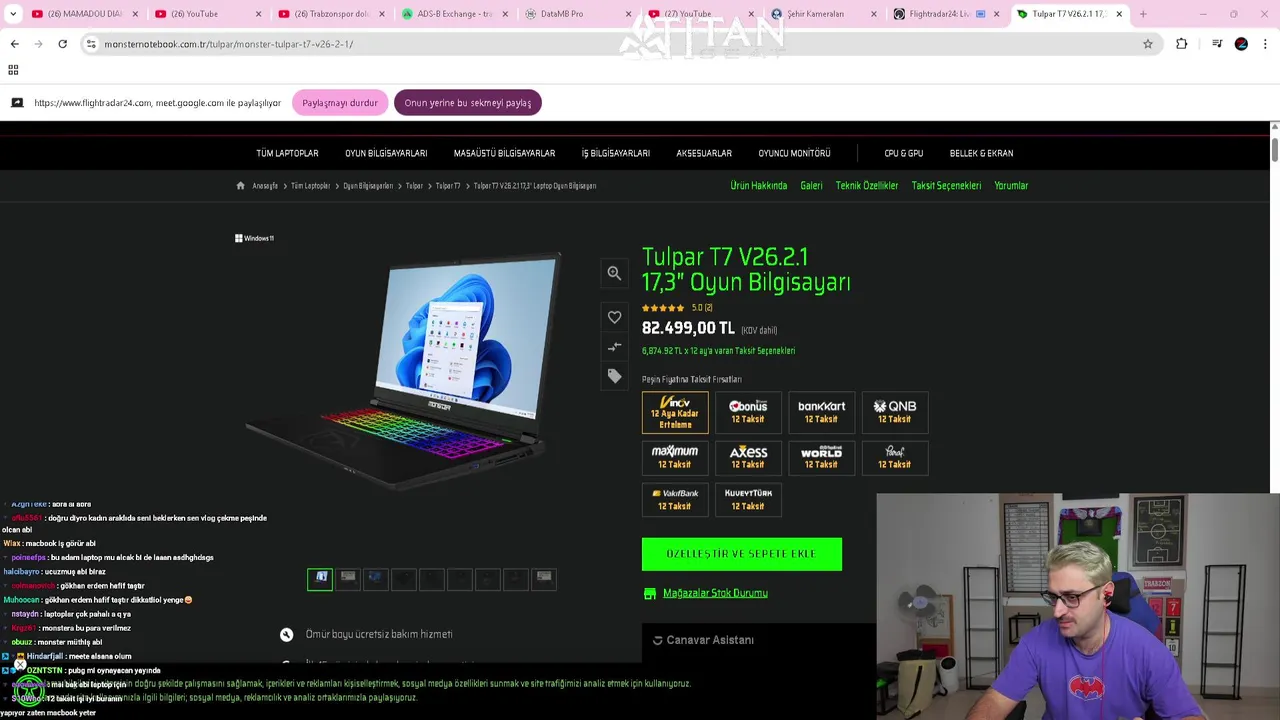The width and height of the screenshot is (1280, 720).
Task: Jump to Teknik Özellikler section
Action: coord(867,186)
